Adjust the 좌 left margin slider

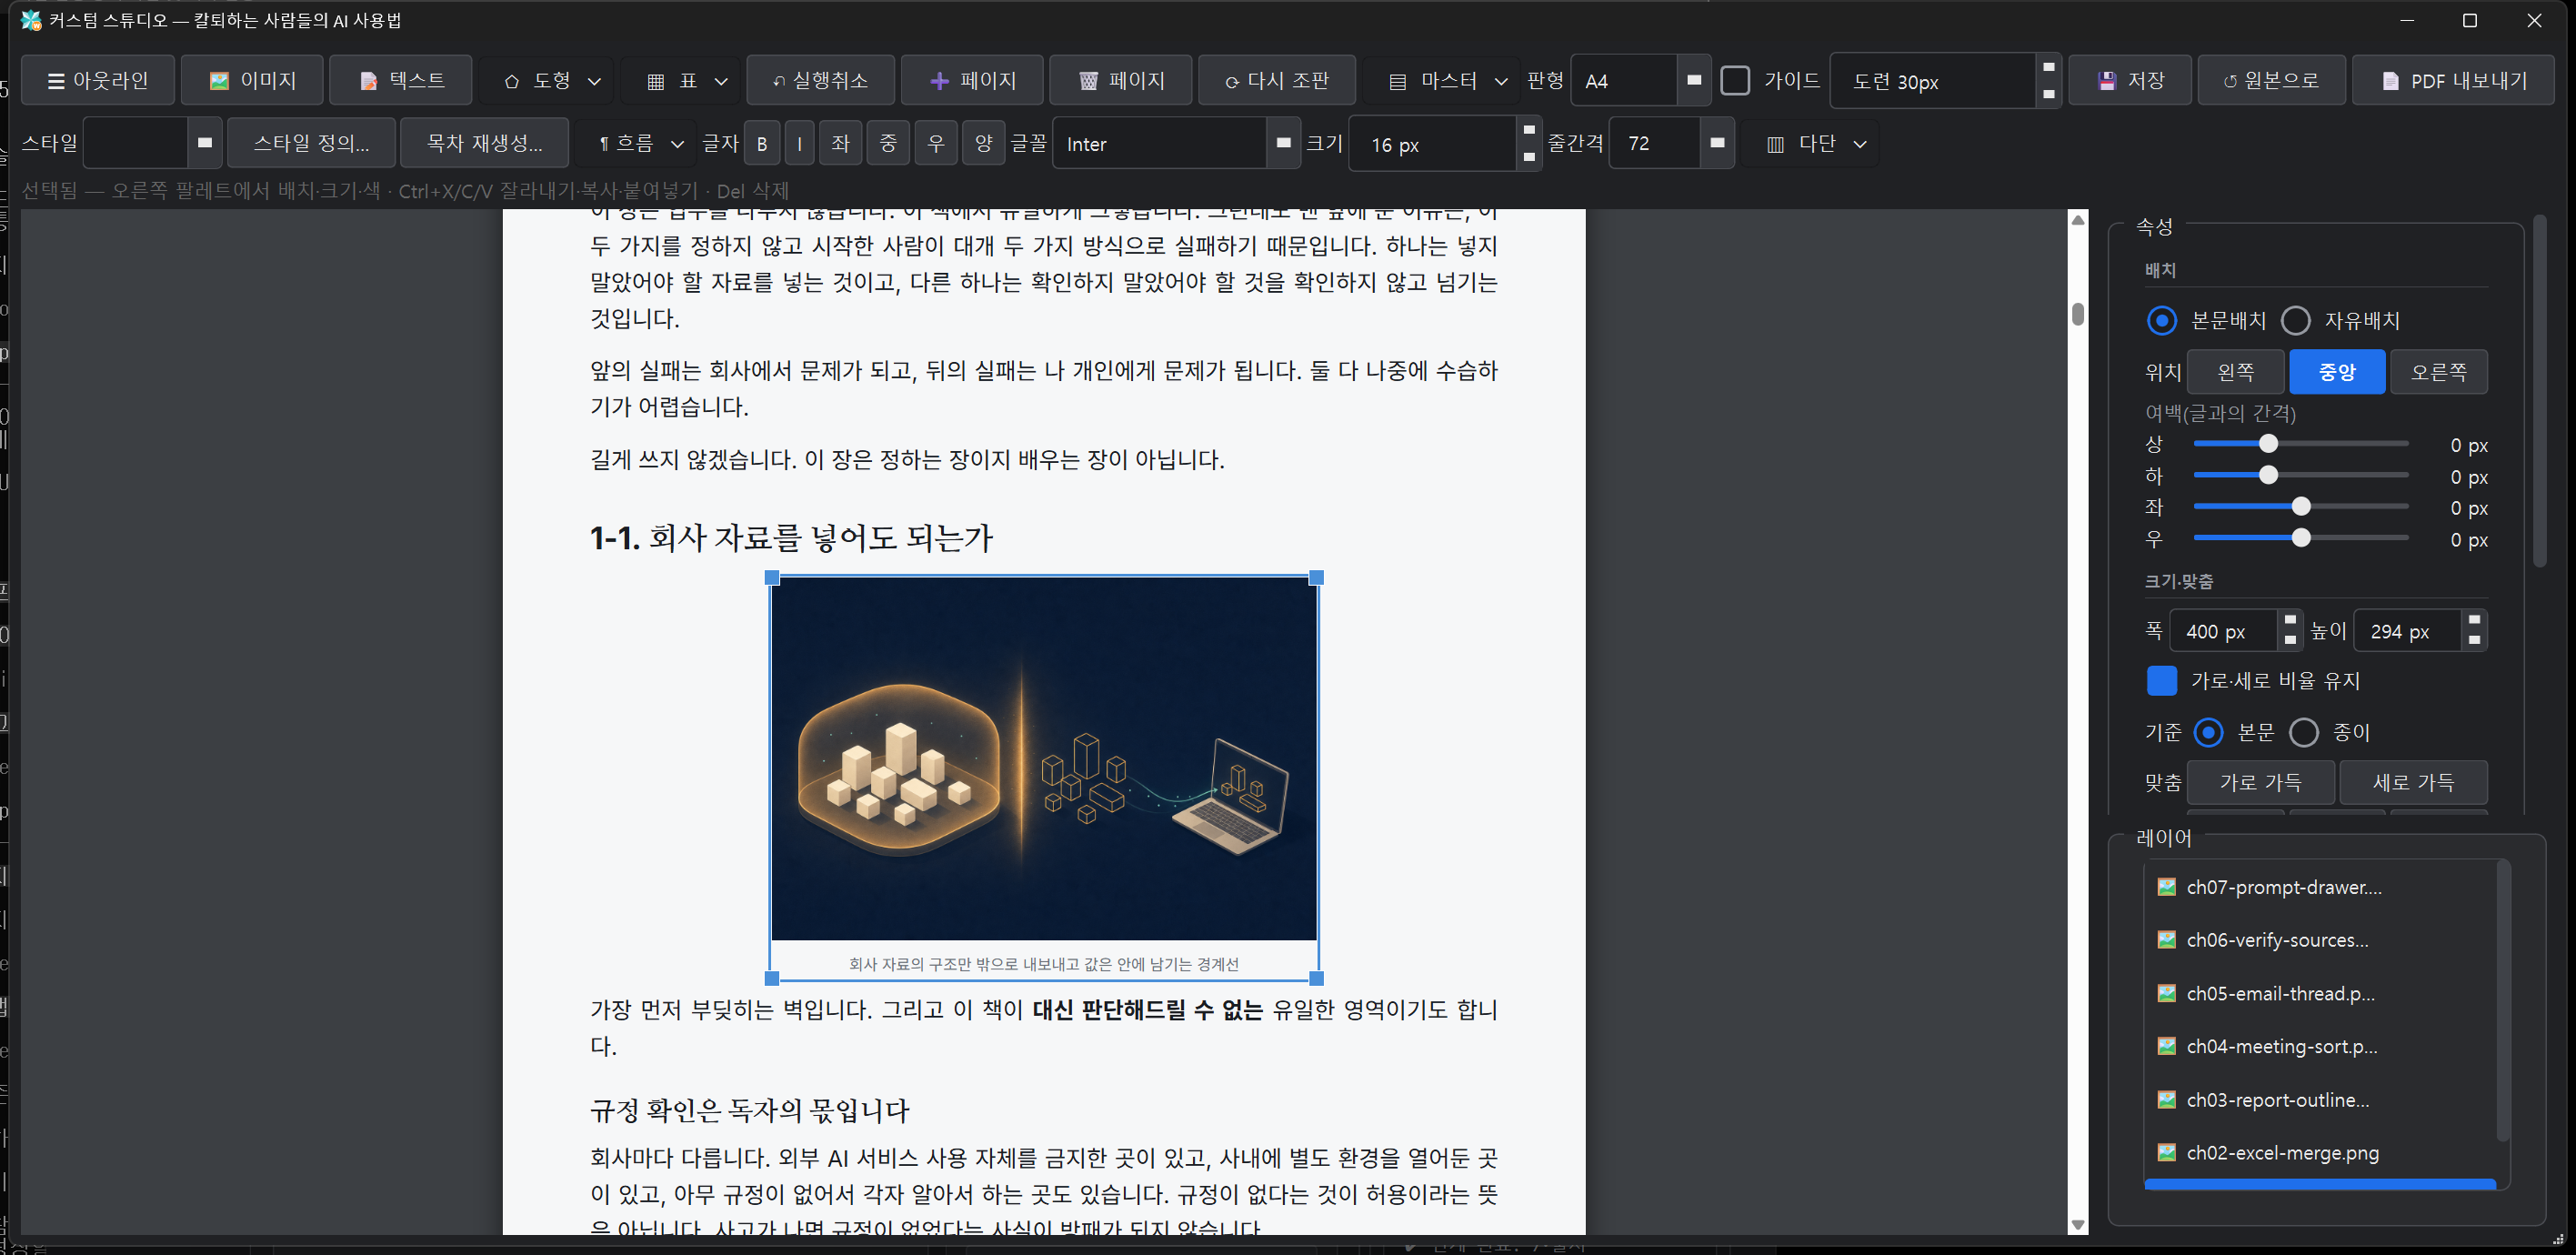coord(2301,507)
